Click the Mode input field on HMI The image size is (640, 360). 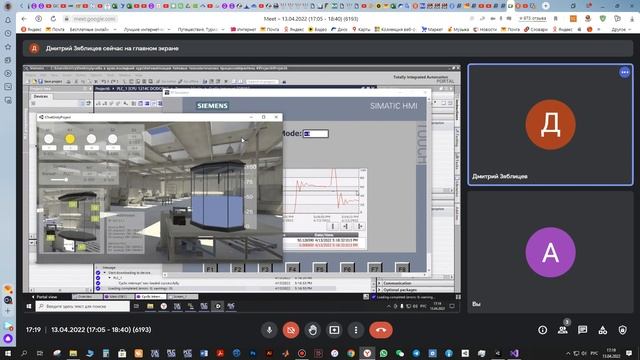pos(316,133)
